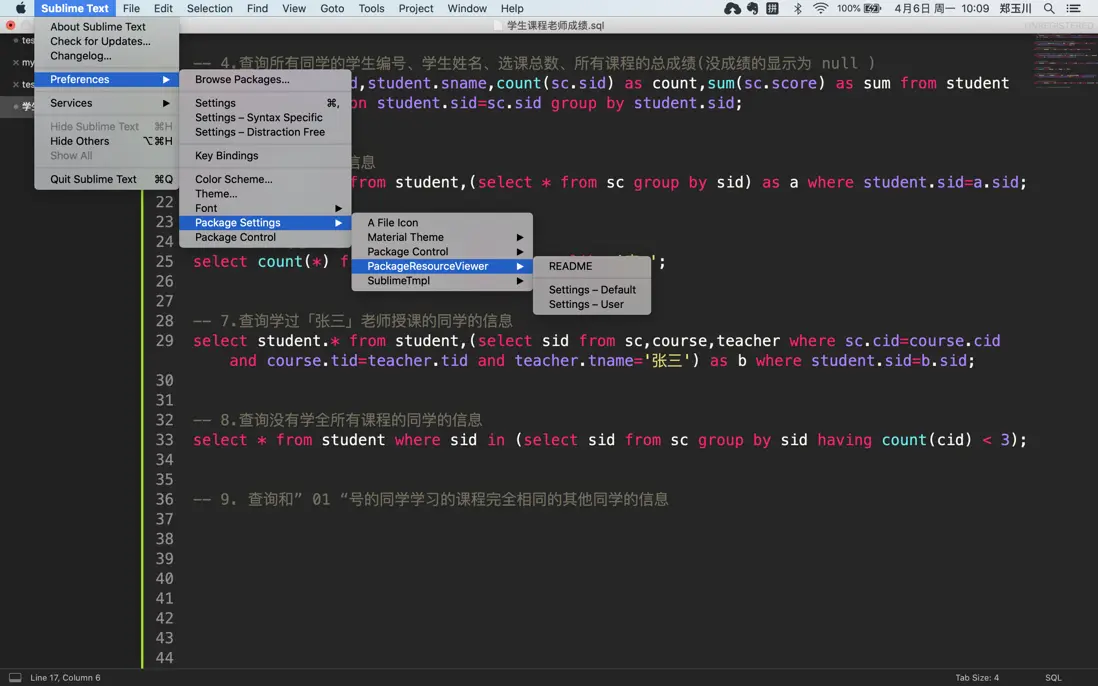The image size is (1098, 686).
Task: Click the cloud sync icon in menu bar
Action: pos(732,8)
